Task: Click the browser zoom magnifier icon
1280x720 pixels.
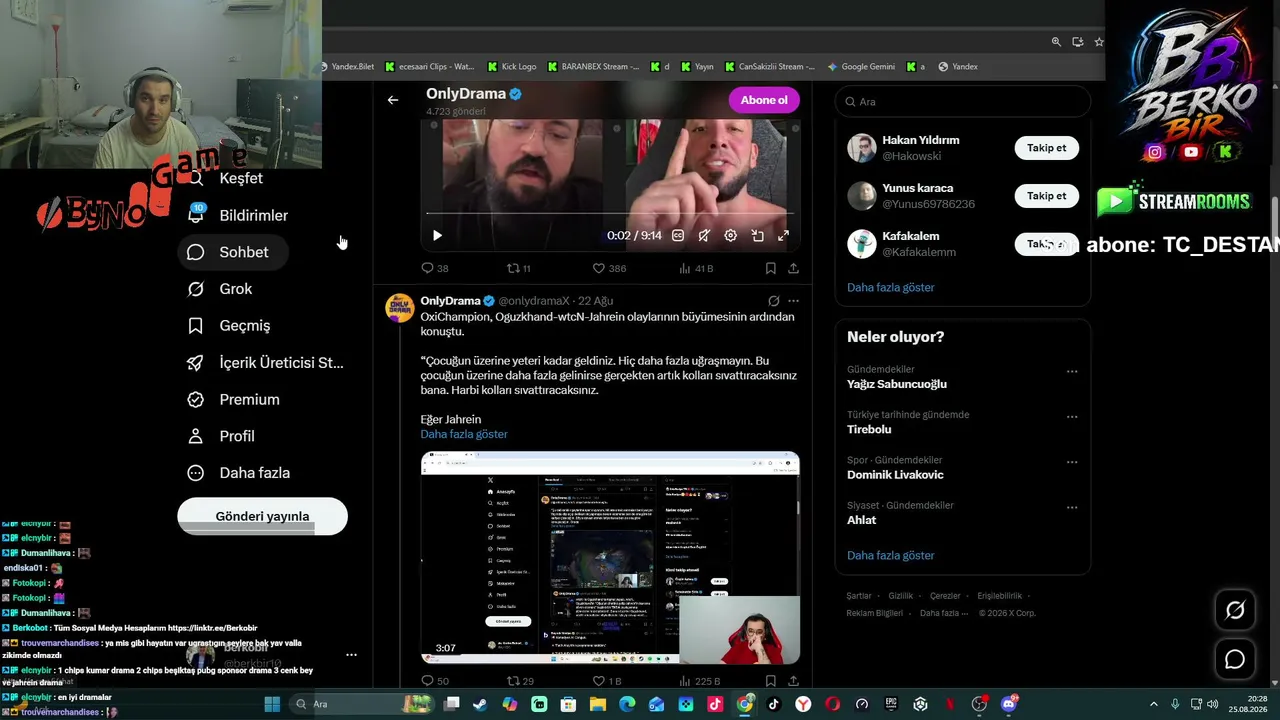Action: (x=1056, y=42)
